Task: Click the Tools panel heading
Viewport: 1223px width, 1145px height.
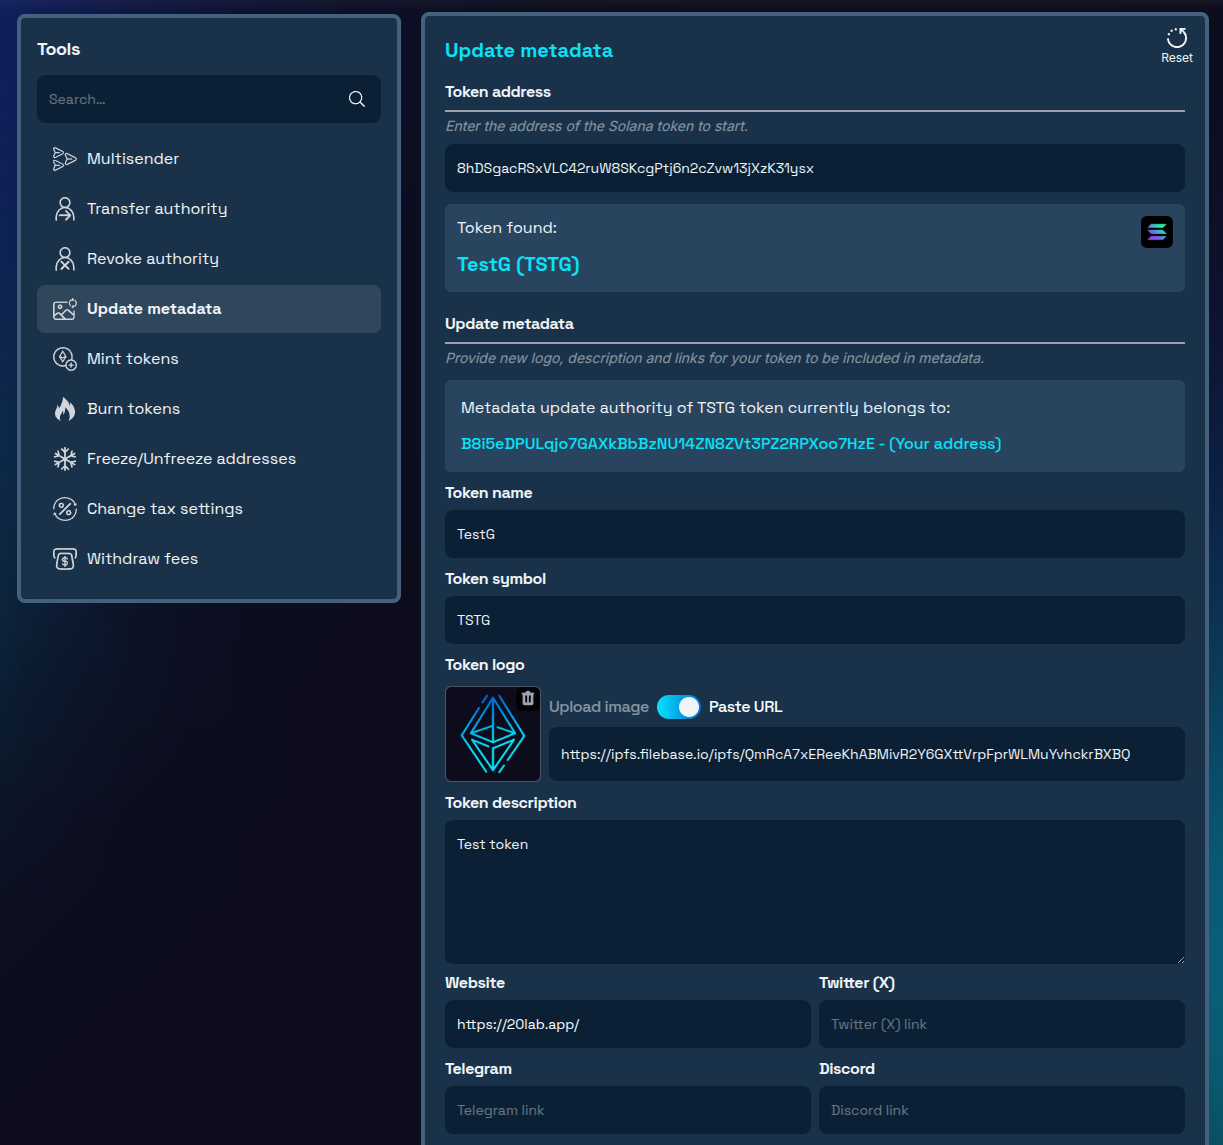Action: (59, 49)
